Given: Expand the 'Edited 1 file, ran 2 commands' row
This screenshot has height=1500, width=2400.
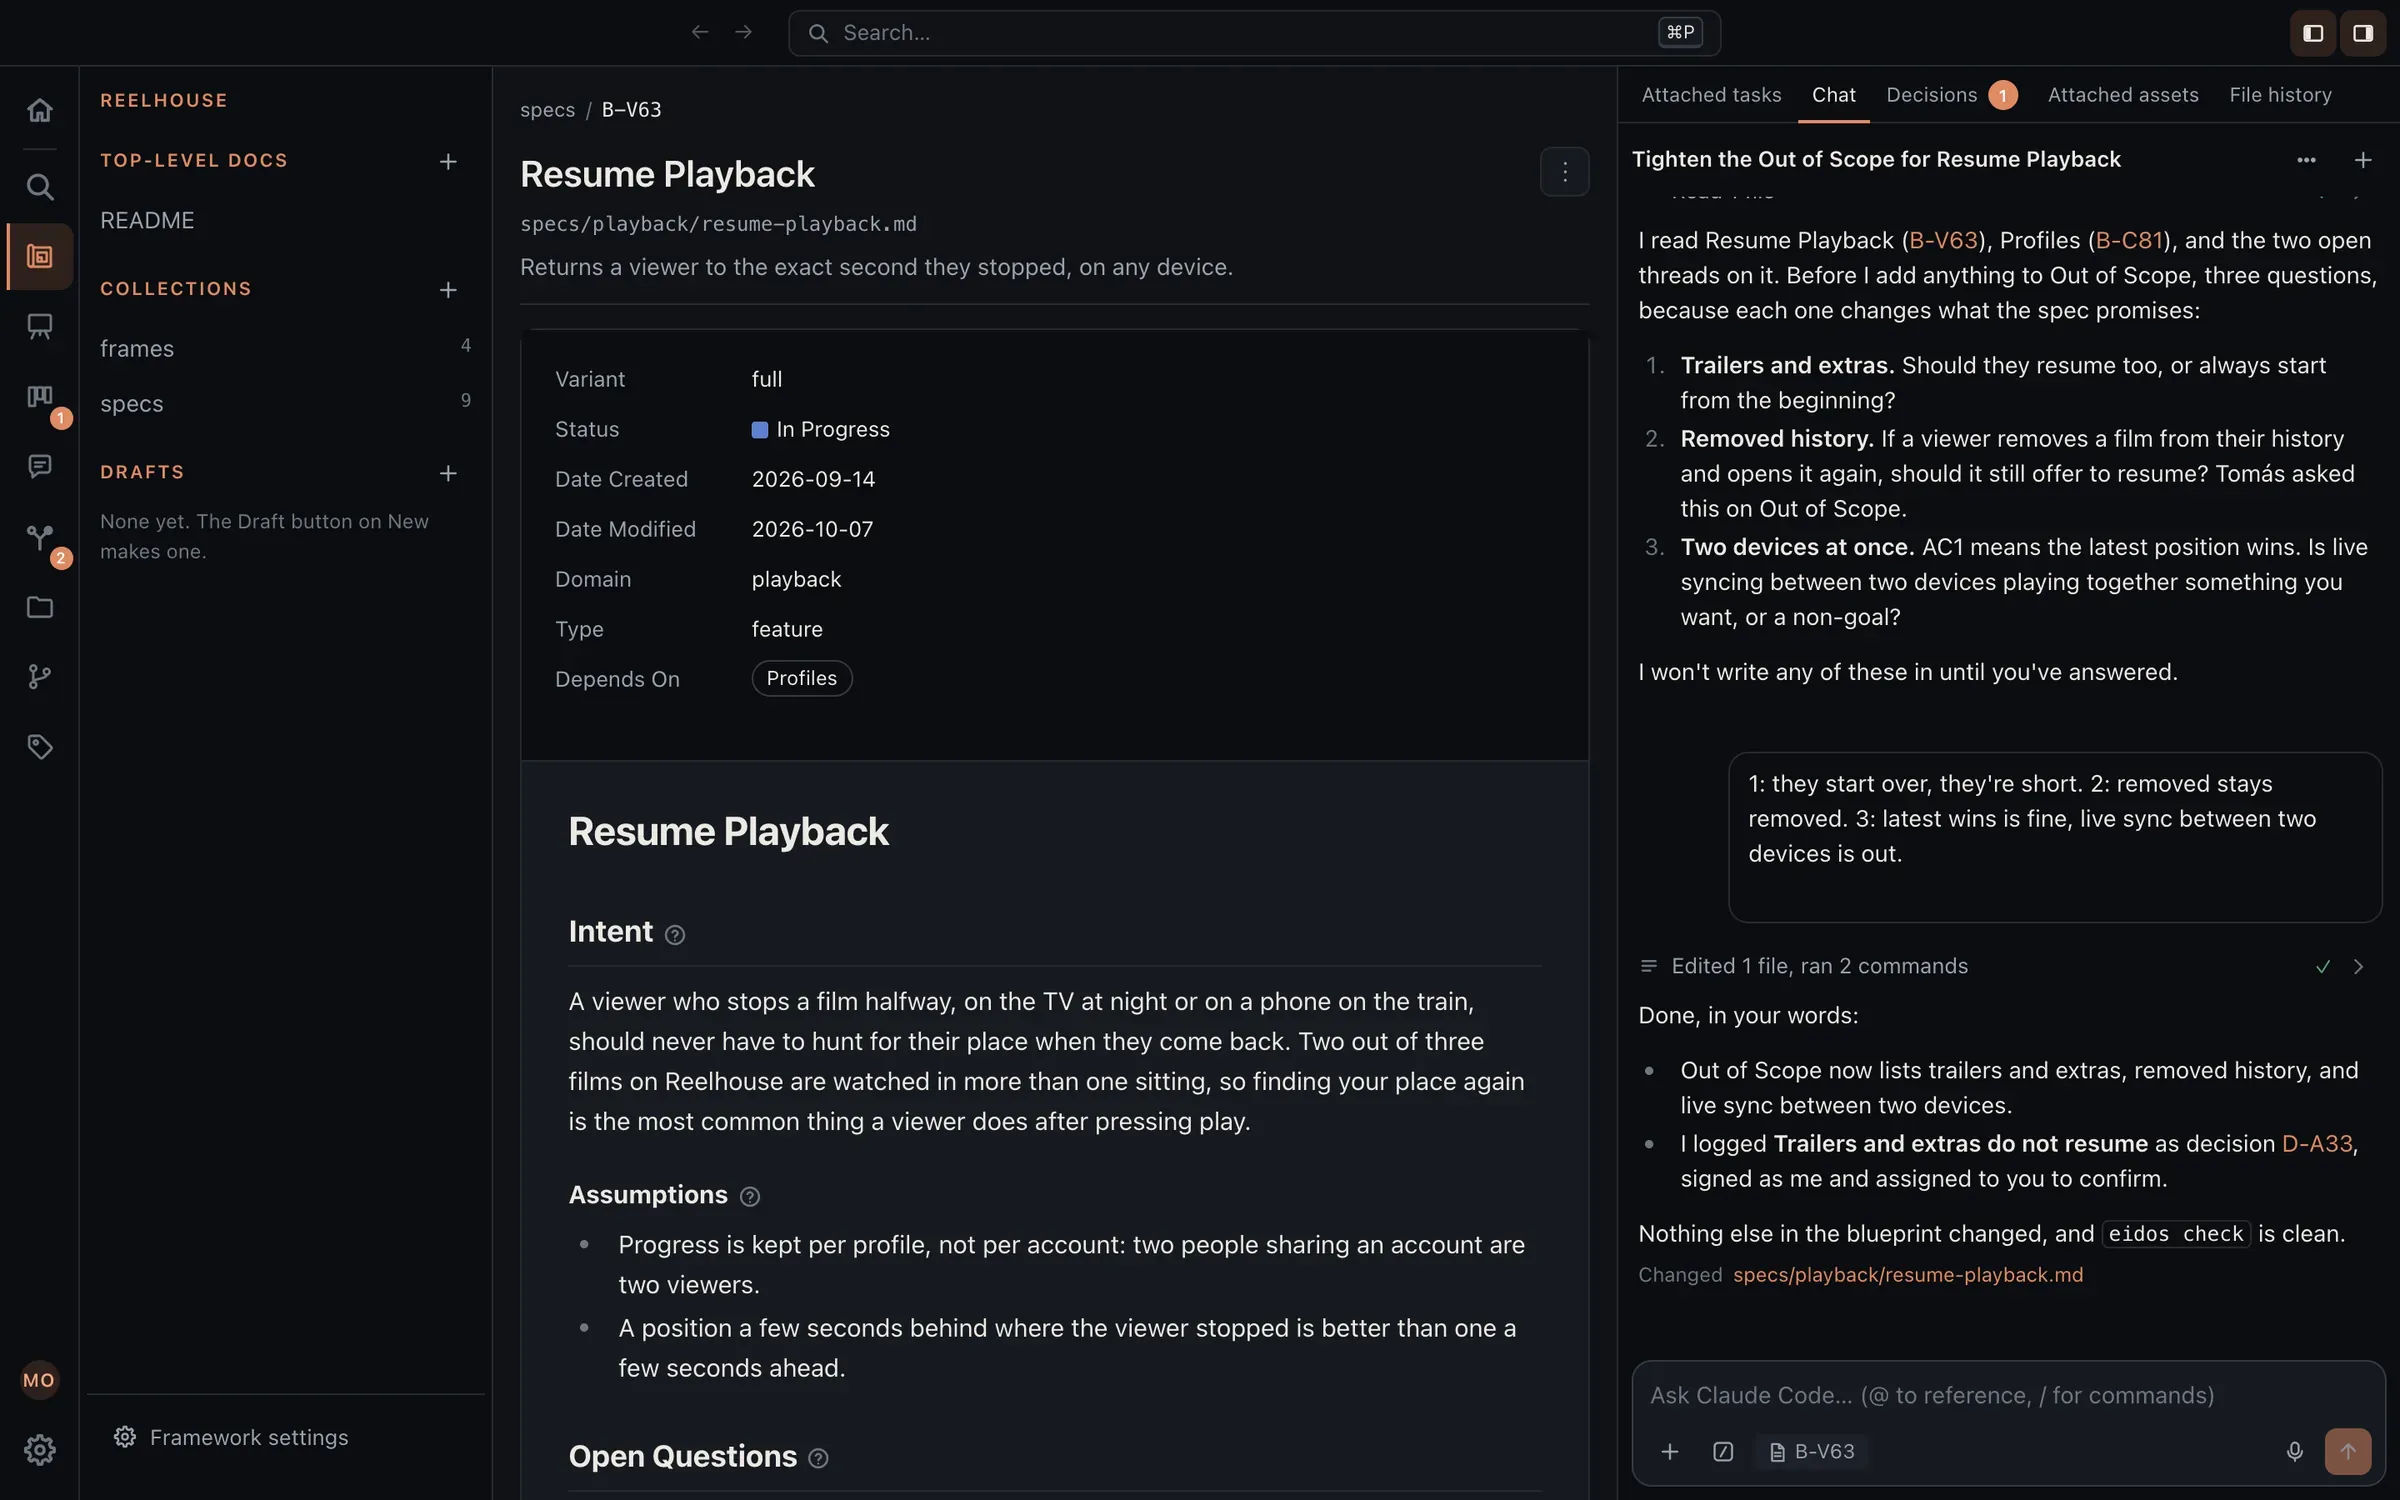Looking at the screenshot, I should click(x=2004, y=966).
